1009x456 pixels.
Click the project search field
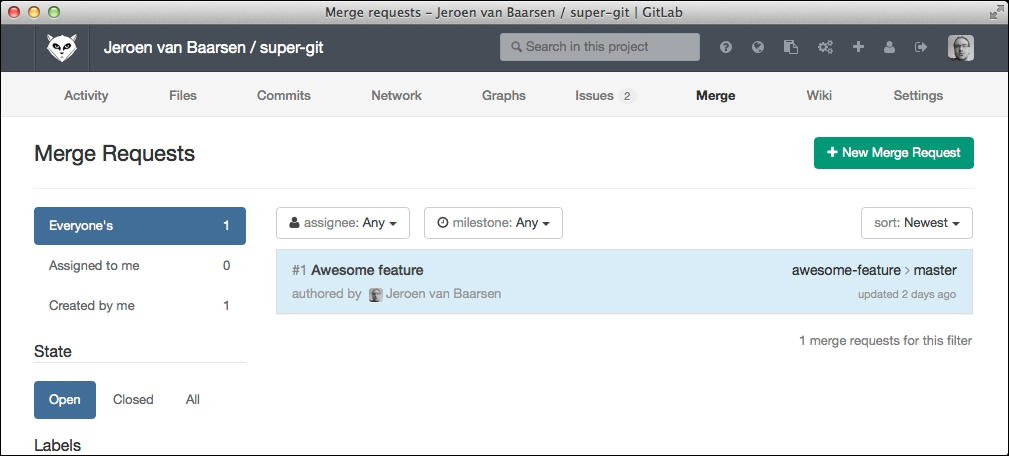pos(600,47)
